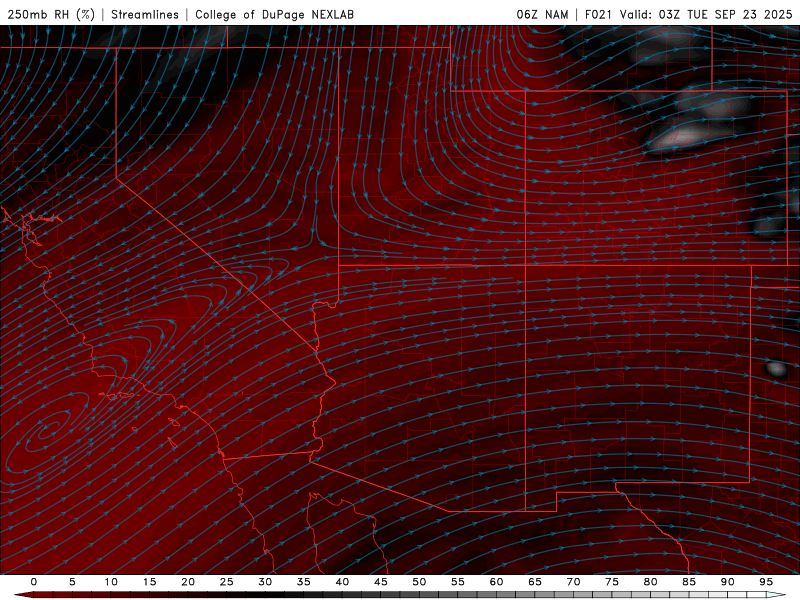Click the colorbar label "90"

click(x=727, y=582)
